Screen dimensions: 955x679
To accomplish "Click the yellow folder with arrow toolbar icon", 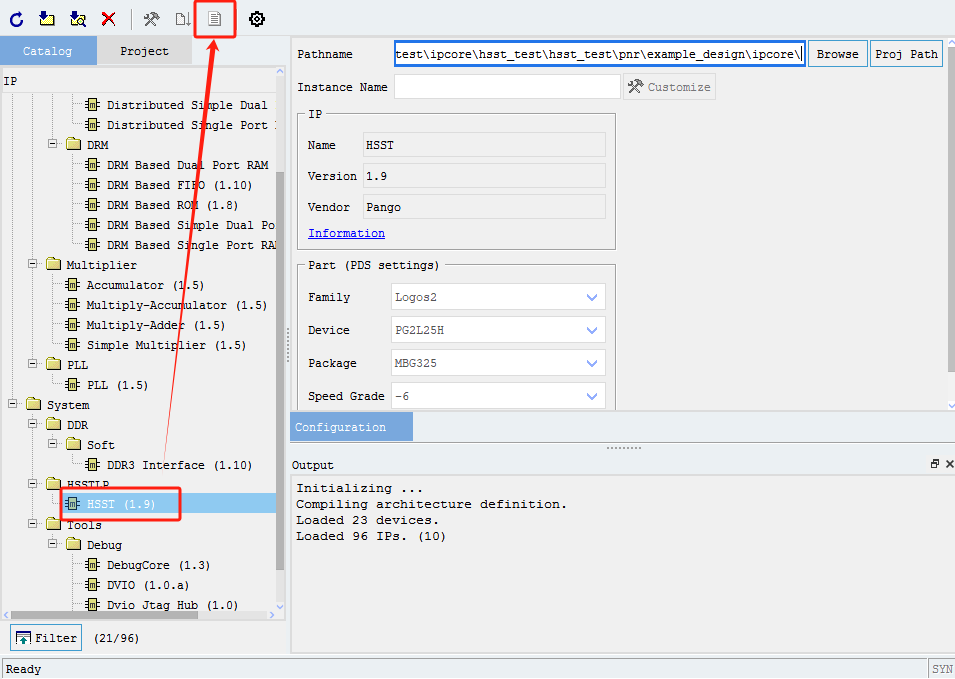I will [47, 19].
